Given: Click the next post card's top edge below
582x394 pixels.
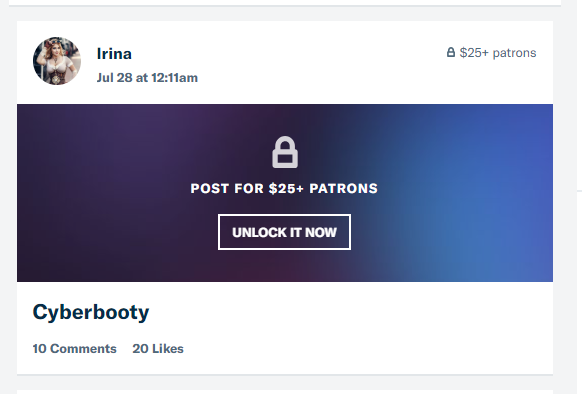Looking at the screenshot, I should coord(285,391).
